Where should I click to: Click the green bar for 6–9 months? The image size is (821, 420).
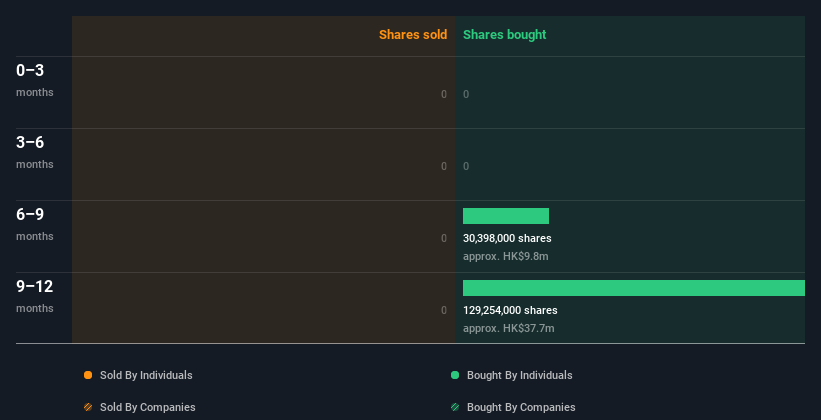click(x=506, y=216)
